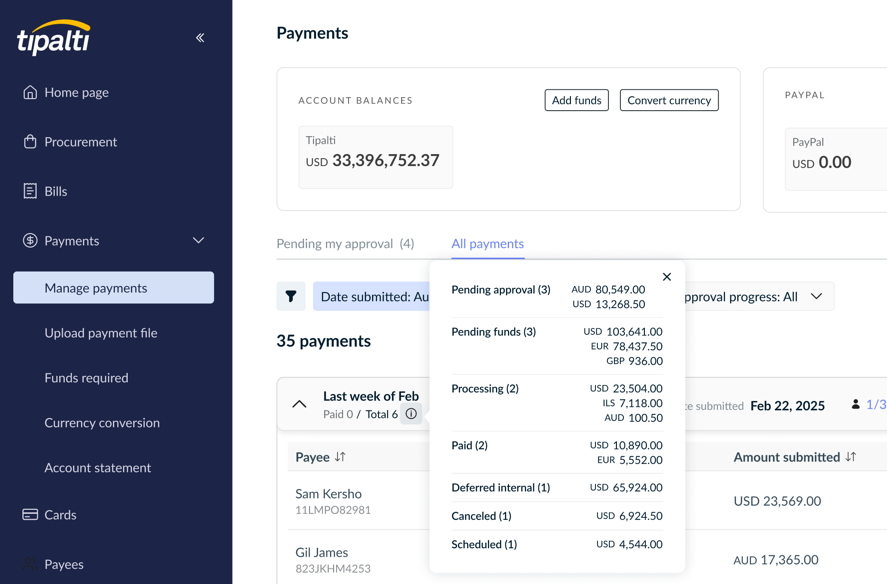The width and height of the screenshot is (887, 584).
Task: Click the info icon beside Total 6
Action: (x=411, y=414)
